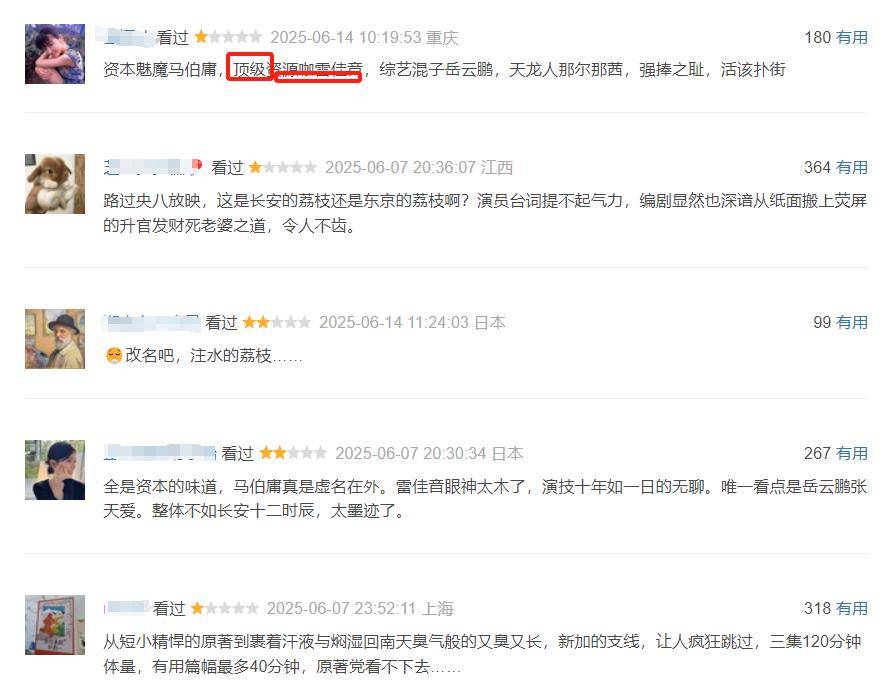The height and width of the screenshot is (697, 891).
Task: Mark the 364-vote review as 有用
Action: (851, 168)
